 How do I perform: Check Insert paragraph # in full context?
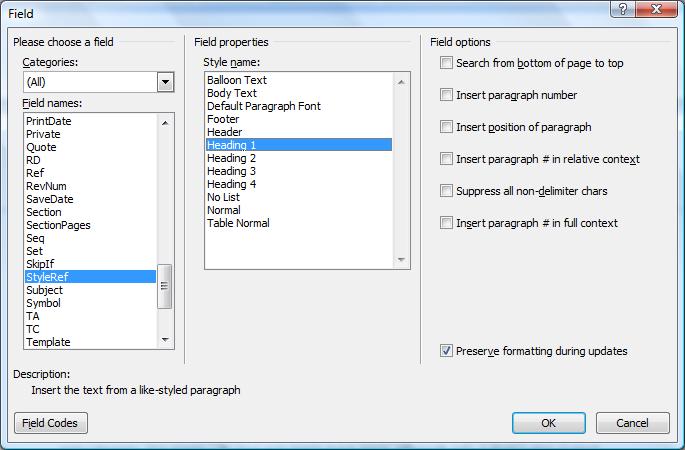446,223
